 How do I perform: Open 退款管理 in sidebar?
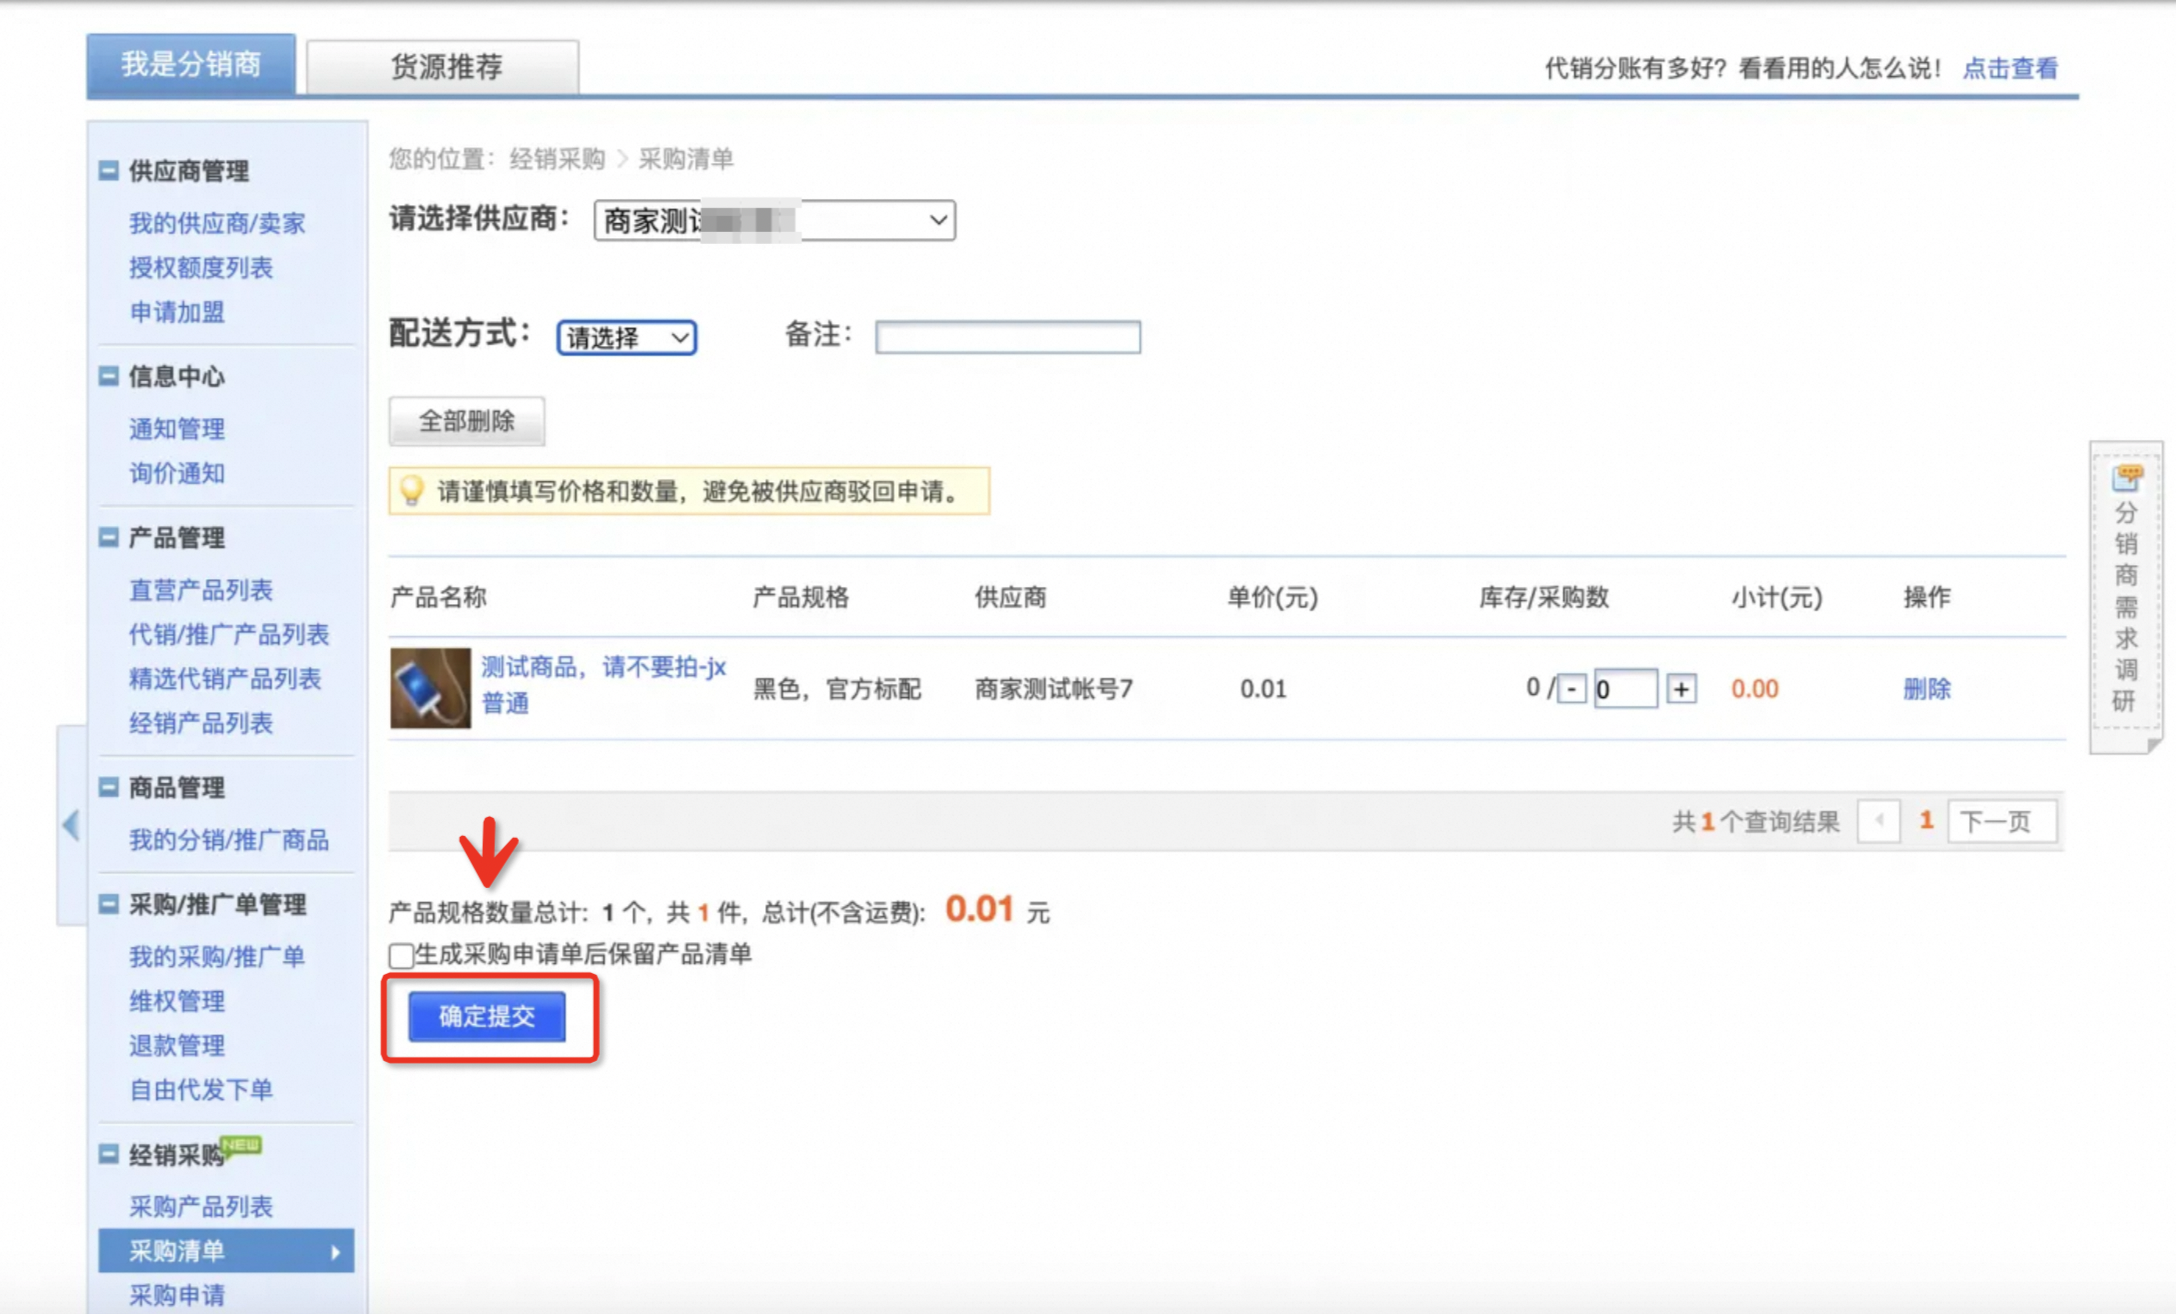[177, 1045]
